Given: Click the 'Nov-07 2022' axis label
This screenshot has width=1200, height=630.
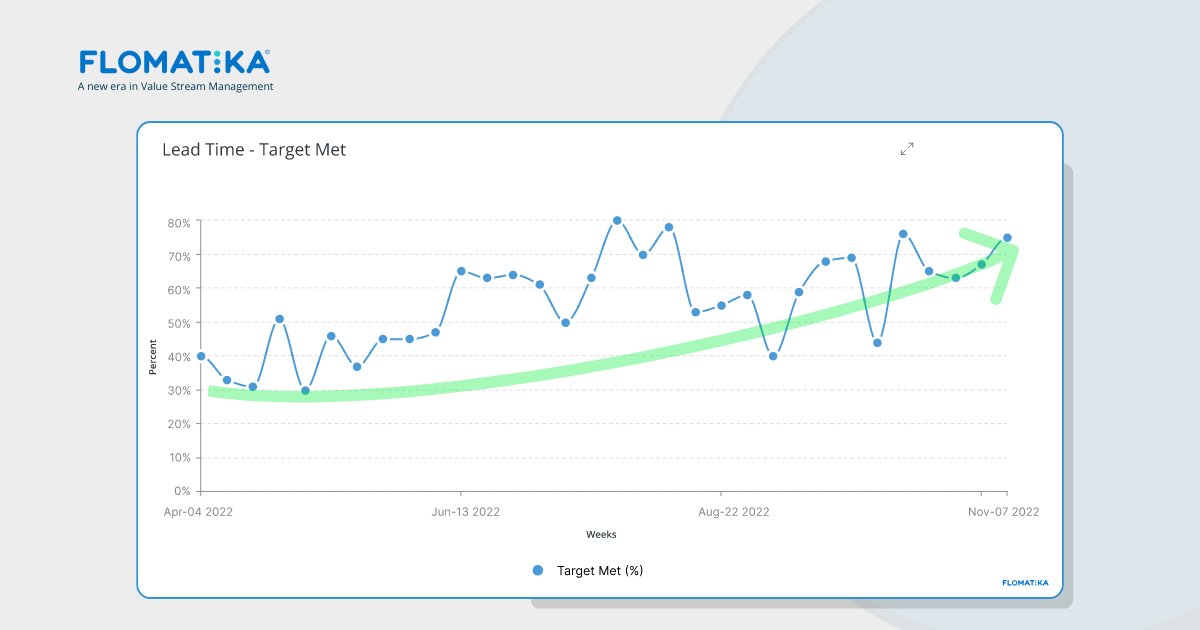Looking at the screenshot, I should (1003, 512).
